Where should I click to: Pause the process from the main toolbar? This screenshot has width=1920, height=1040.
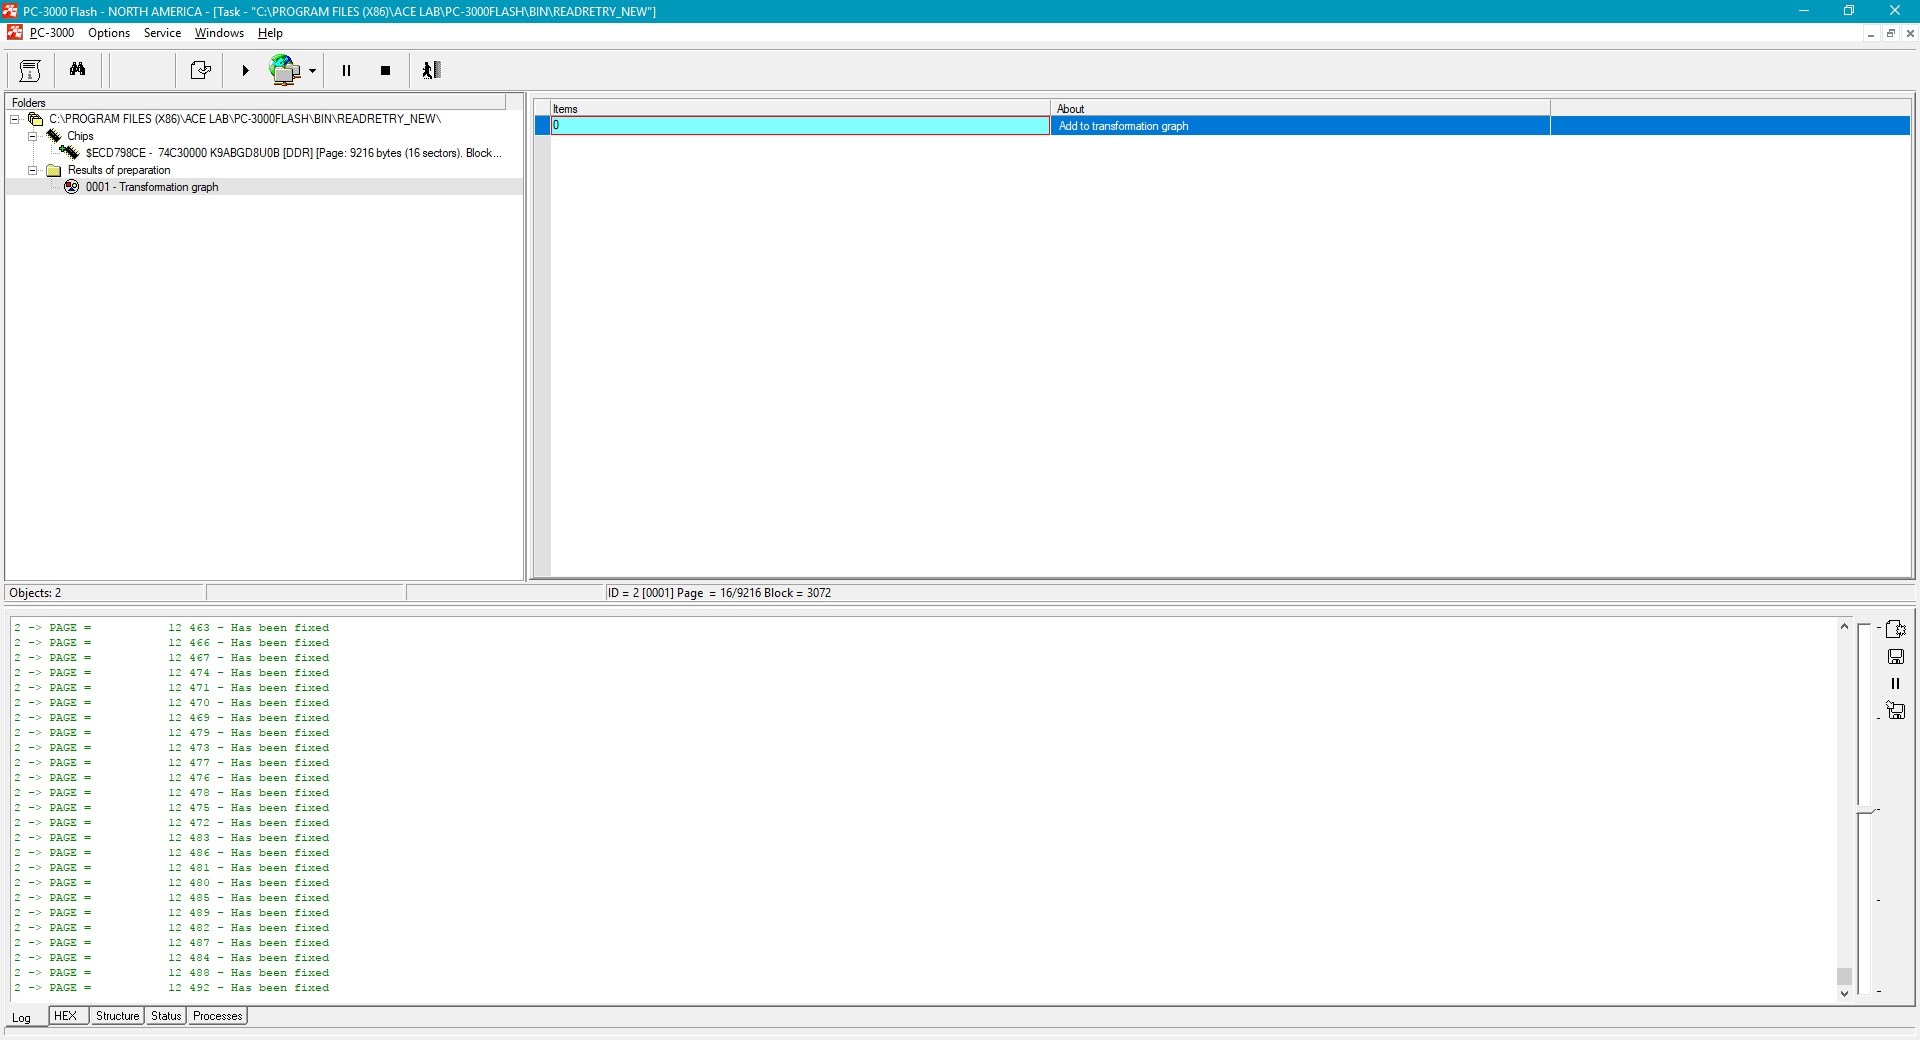(347, 70)
